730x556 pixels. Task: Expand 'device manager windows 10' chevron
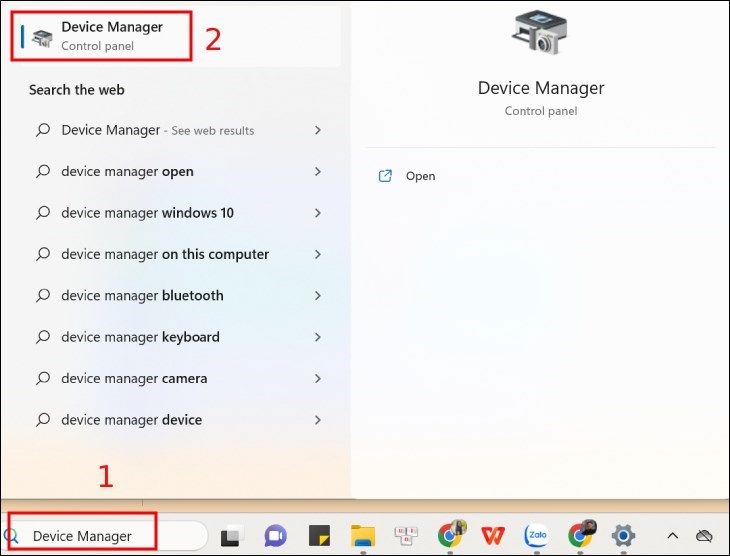tap(318, 213)
